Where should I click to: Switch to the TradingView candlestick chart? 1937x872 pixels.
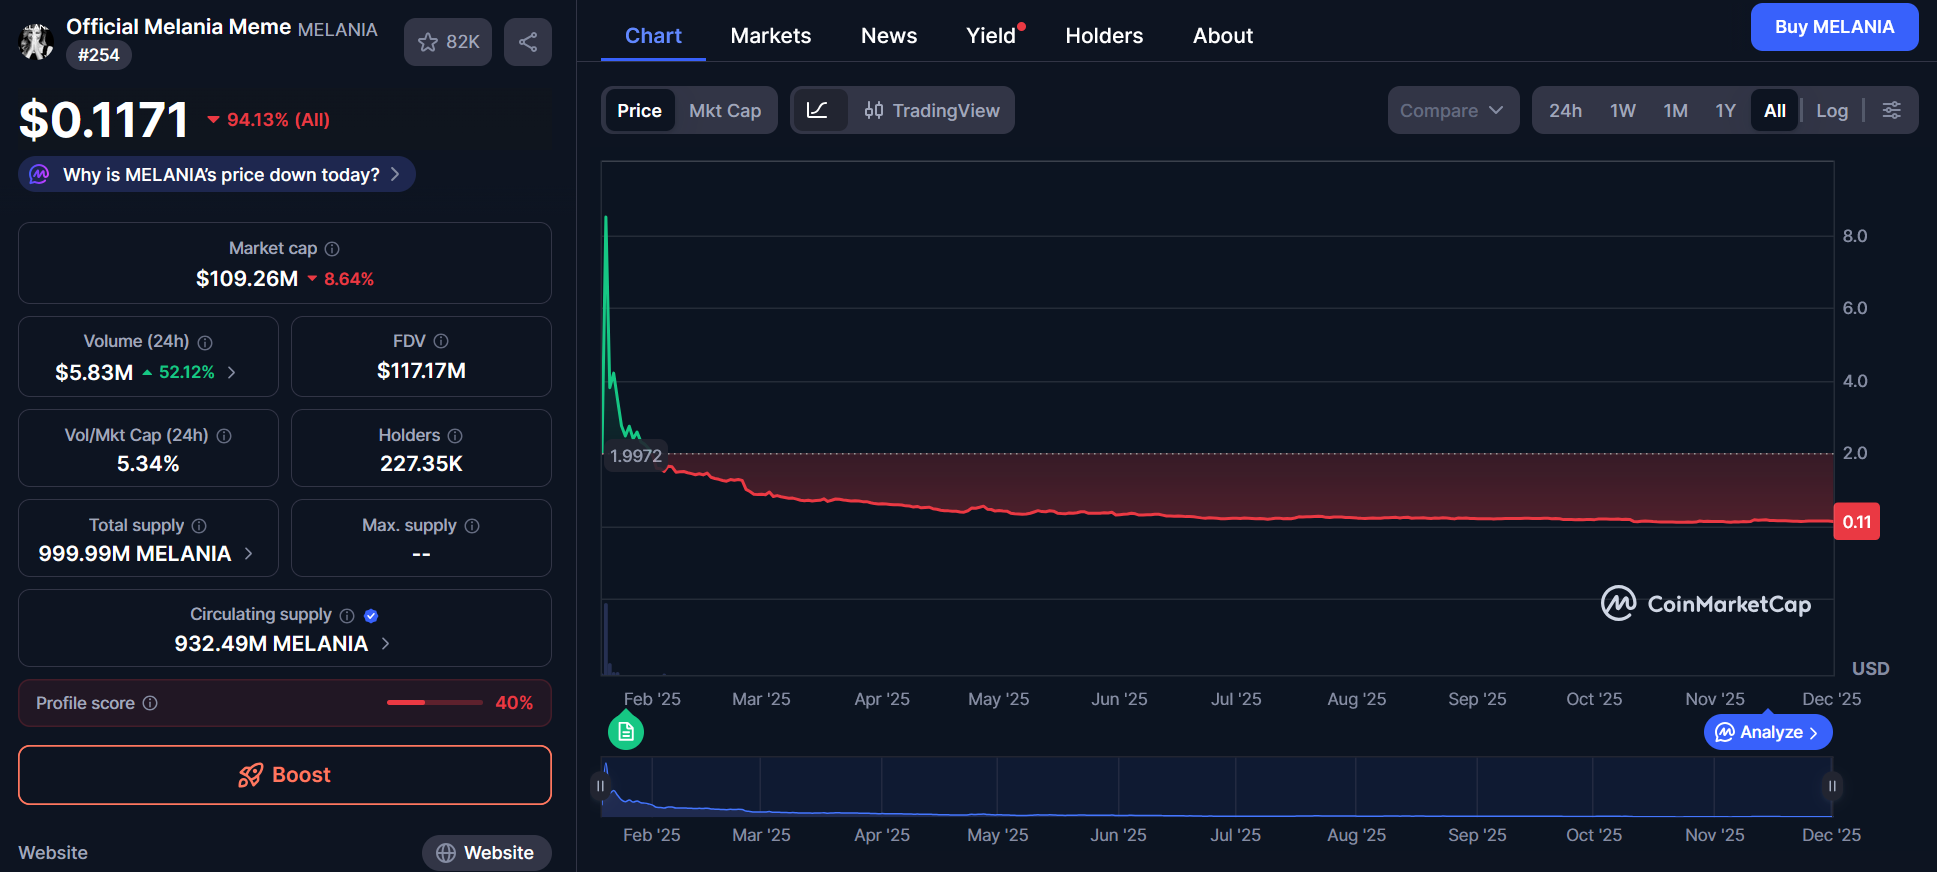[x=932, y=110]
